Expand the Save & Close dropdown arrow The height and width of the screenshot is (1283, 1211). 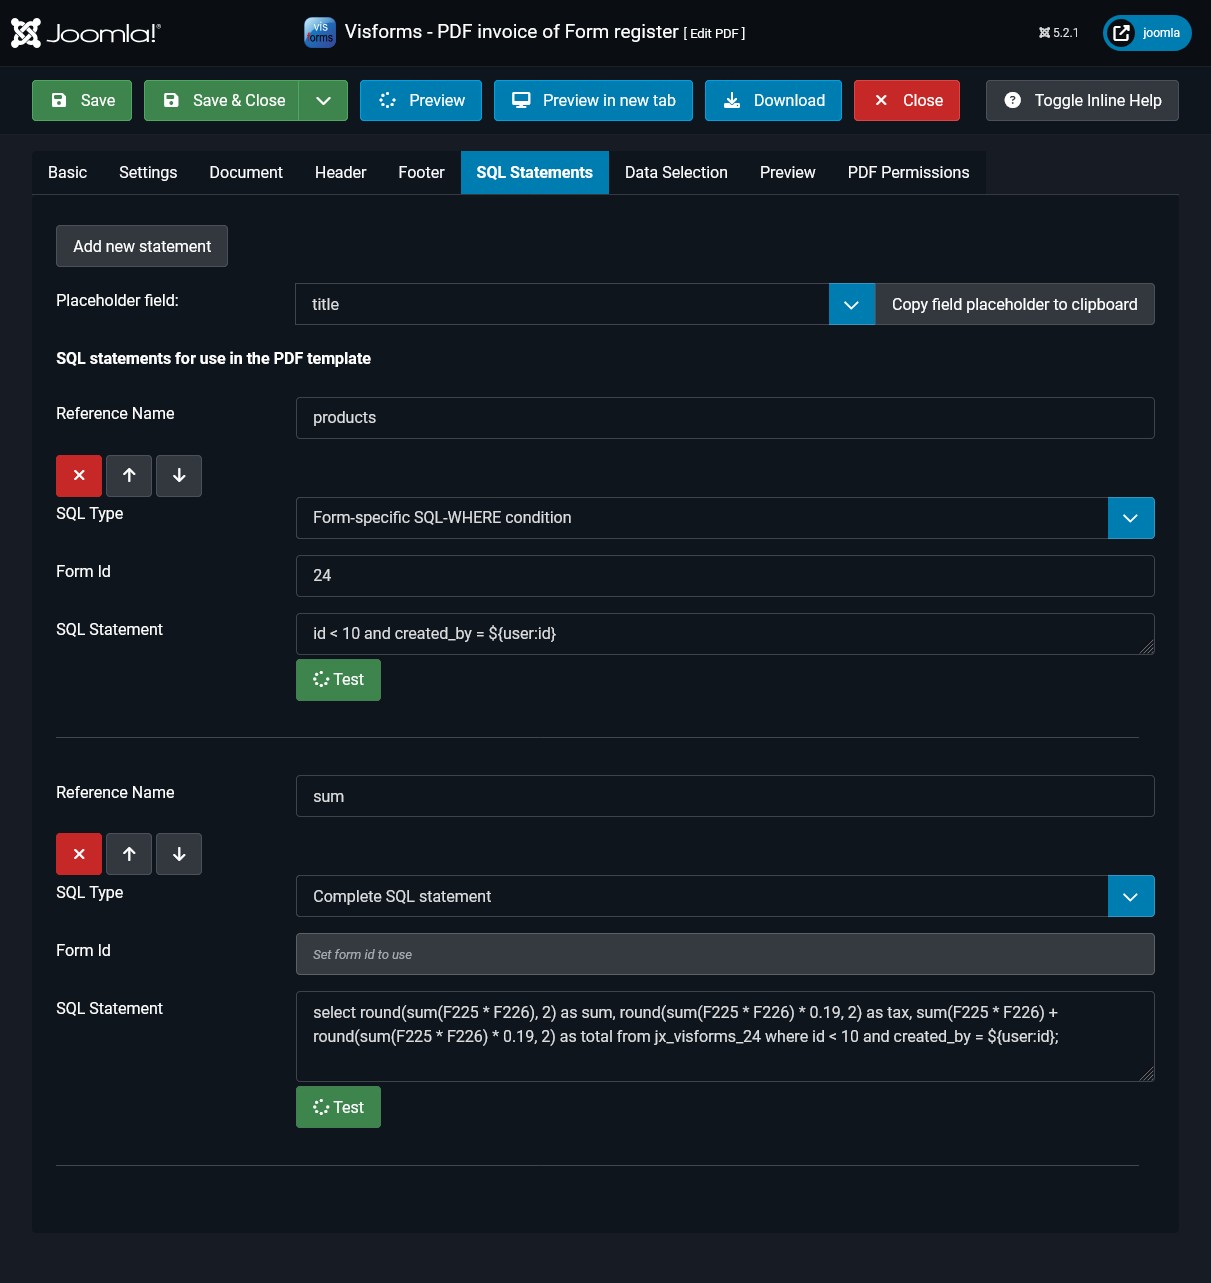(323, 101)
